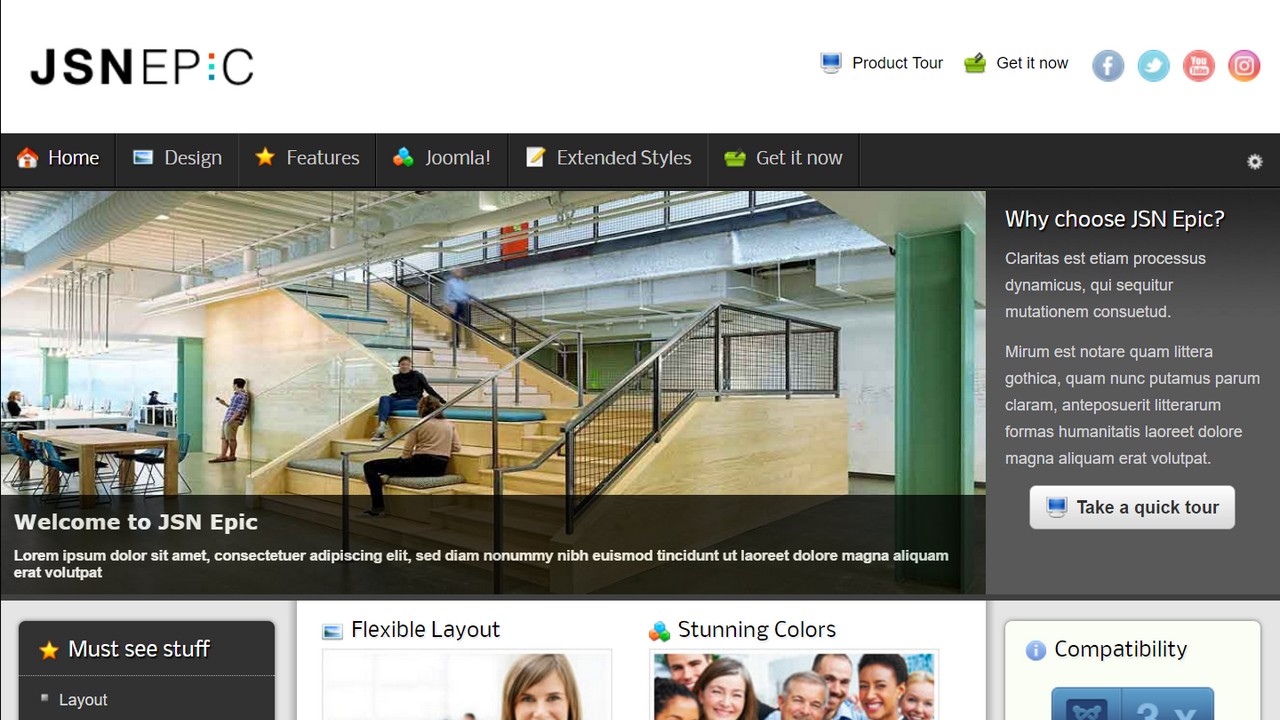Viewport: 1280px width, 720px height.
Task: Click the star icon beside Must see stuff
Action: click(x=49, y=650)
